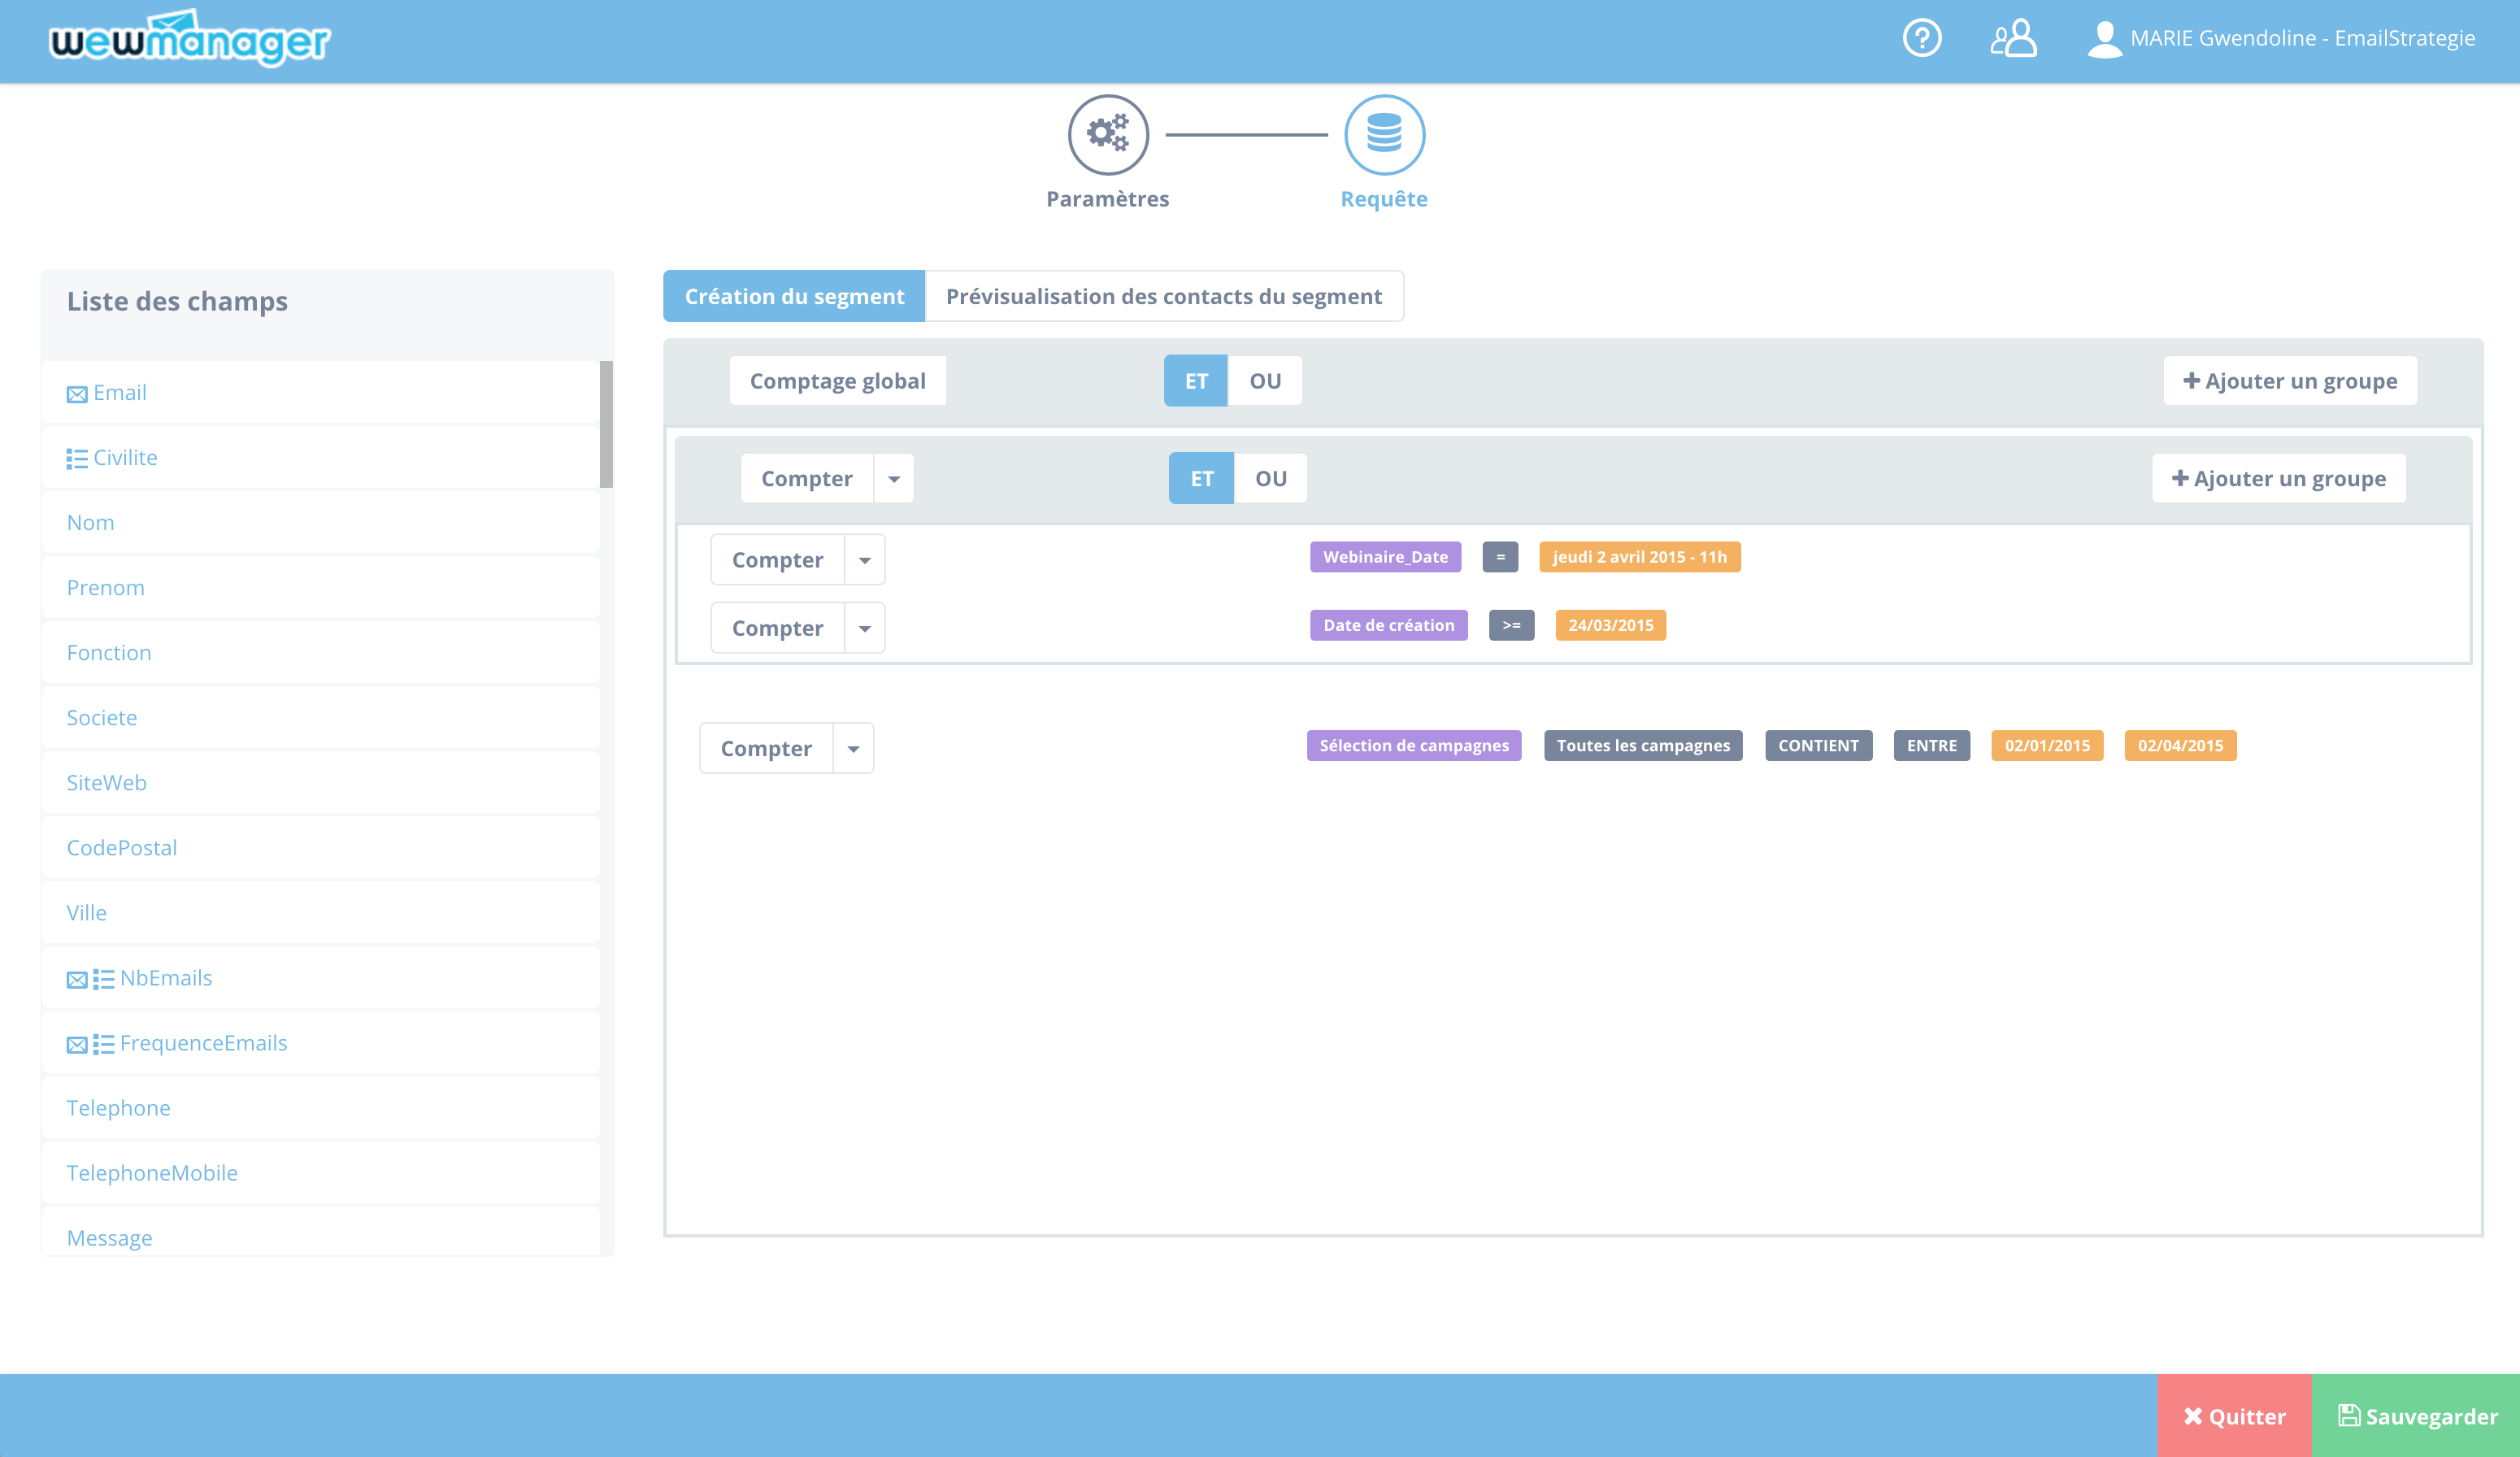
Task: Click the Paramètres gear settings icon
Action: coord(1108,133)
